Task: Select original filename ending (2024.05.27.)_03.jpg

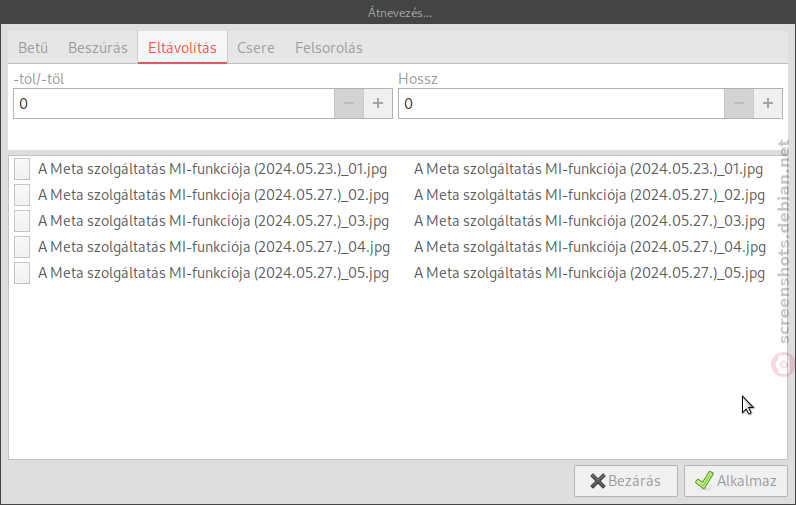Action: click(x=213, y=221)
